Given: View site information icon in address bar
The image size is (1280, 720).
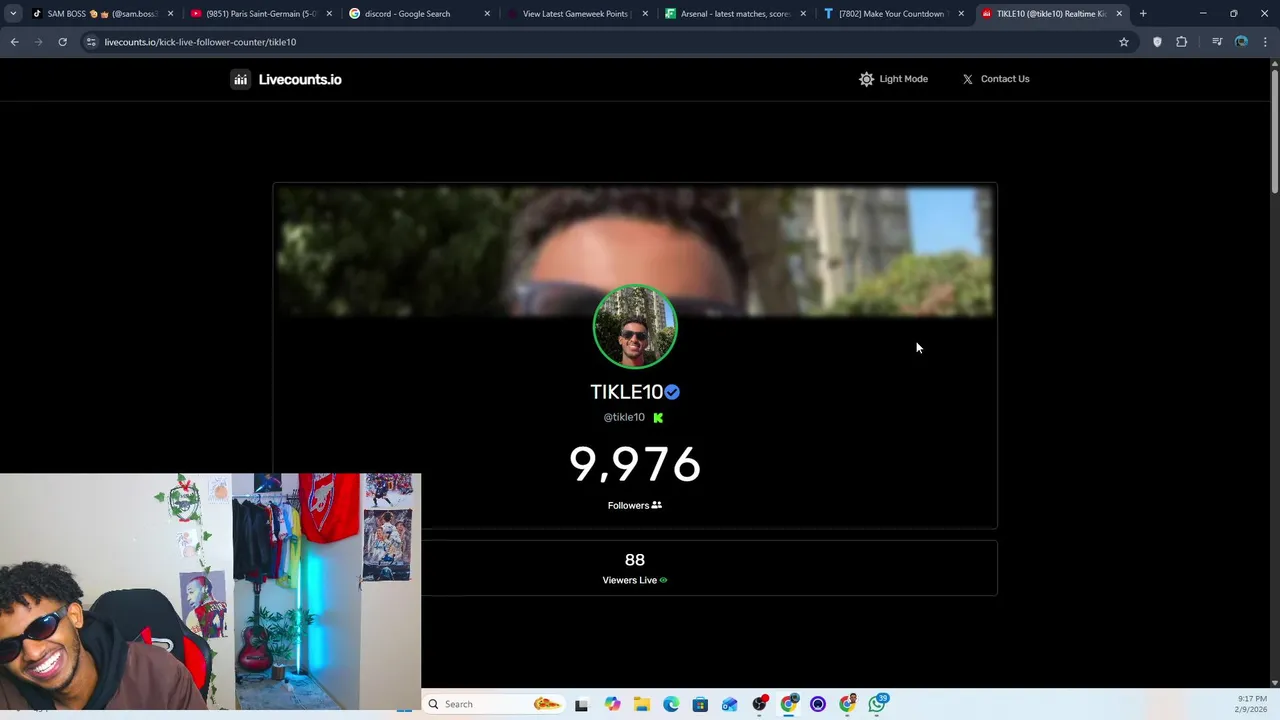Looking at the screenshot, I should coord(91,42).
